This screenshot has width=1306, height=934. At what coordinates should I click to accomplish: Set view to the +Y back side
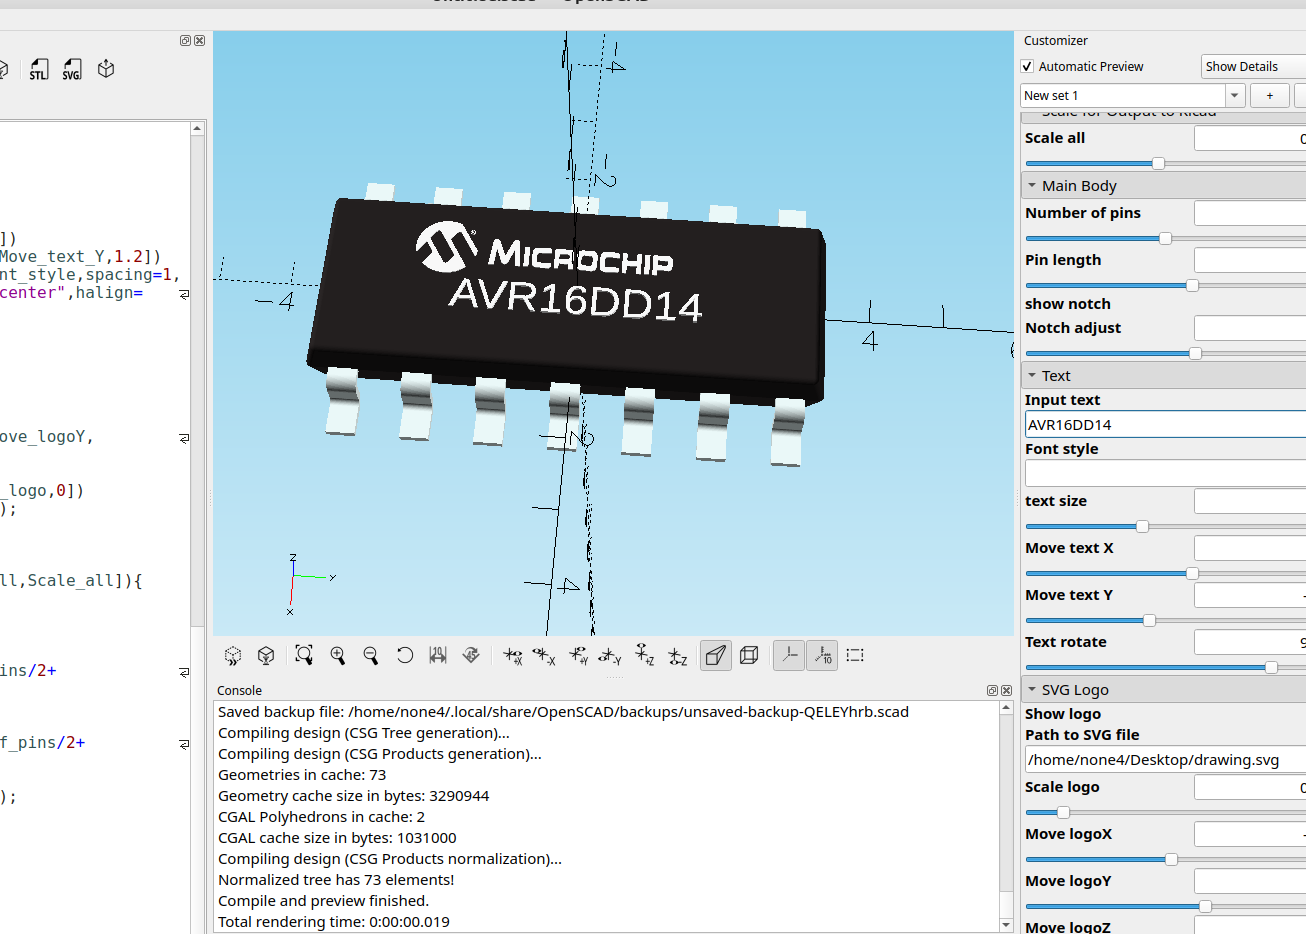click(579, 655)
